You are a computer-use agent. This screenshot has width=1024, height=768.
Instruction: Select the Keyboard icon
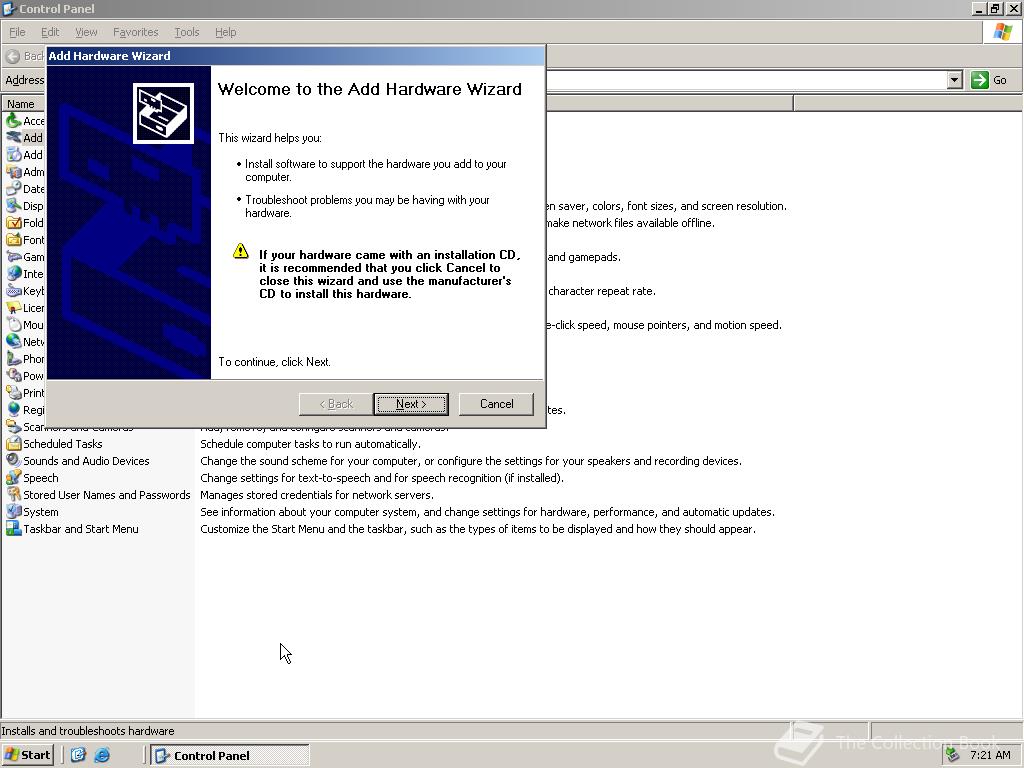14,290
